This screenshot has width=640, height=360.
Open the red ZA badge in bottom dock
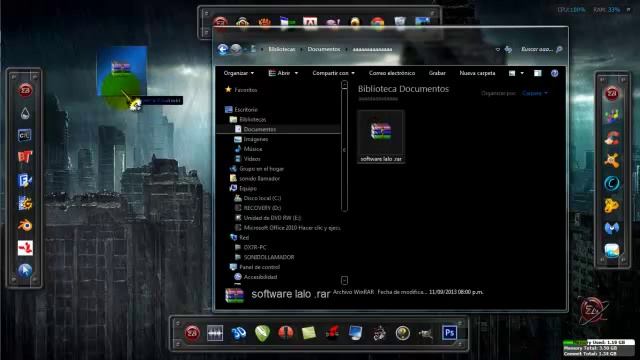coord(192,333)
